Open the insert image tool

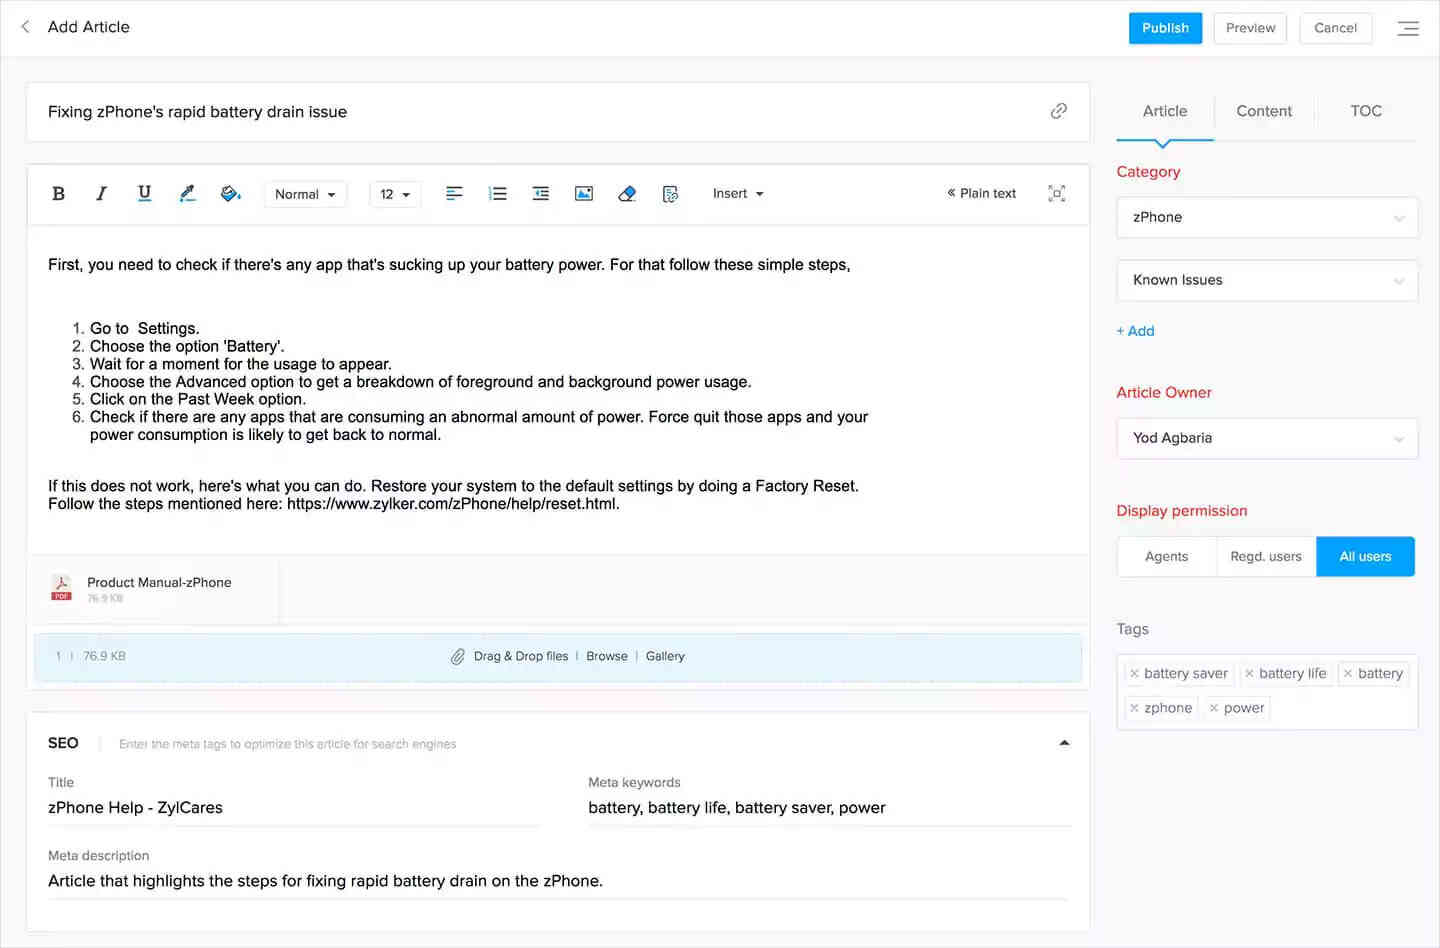point(583,193)
